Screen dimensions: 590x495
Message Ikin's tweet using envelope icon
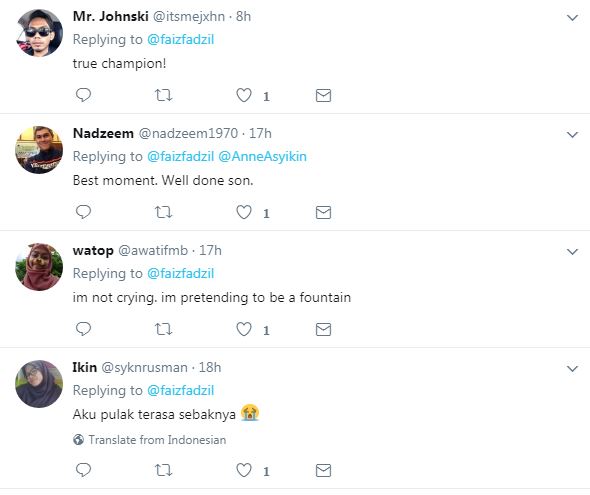point(323,471)
